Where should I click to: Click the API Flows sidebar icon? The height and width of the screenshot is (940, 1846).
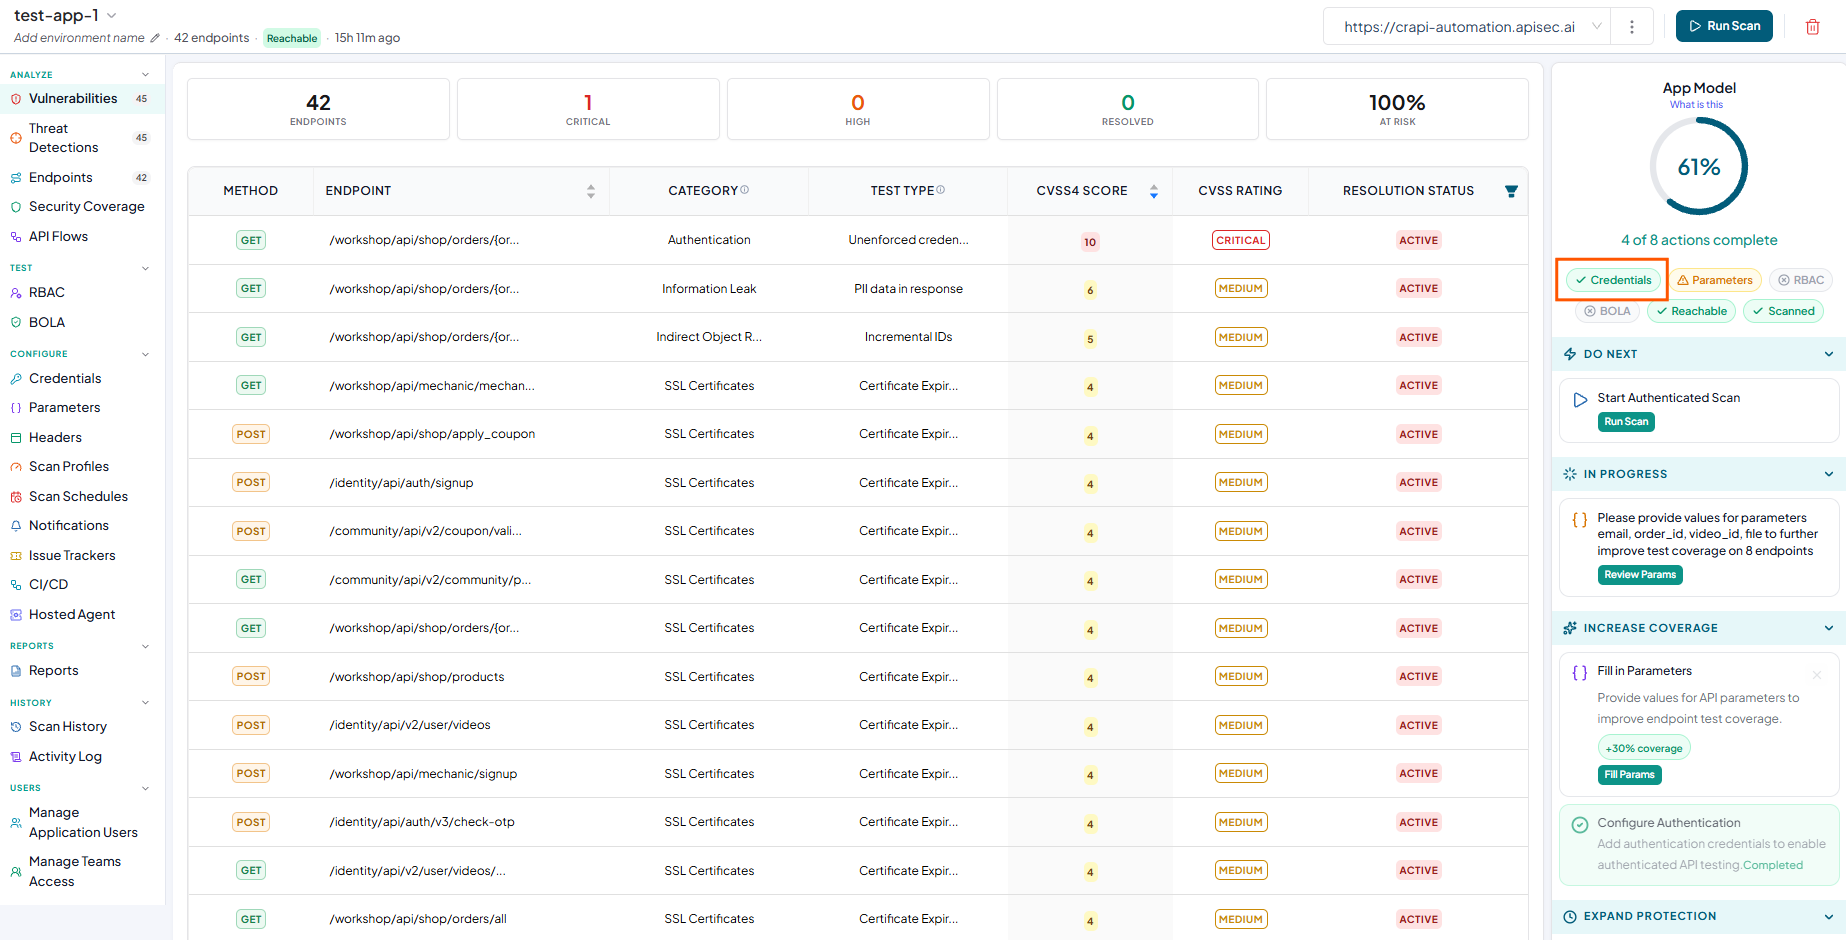[16, 237]
